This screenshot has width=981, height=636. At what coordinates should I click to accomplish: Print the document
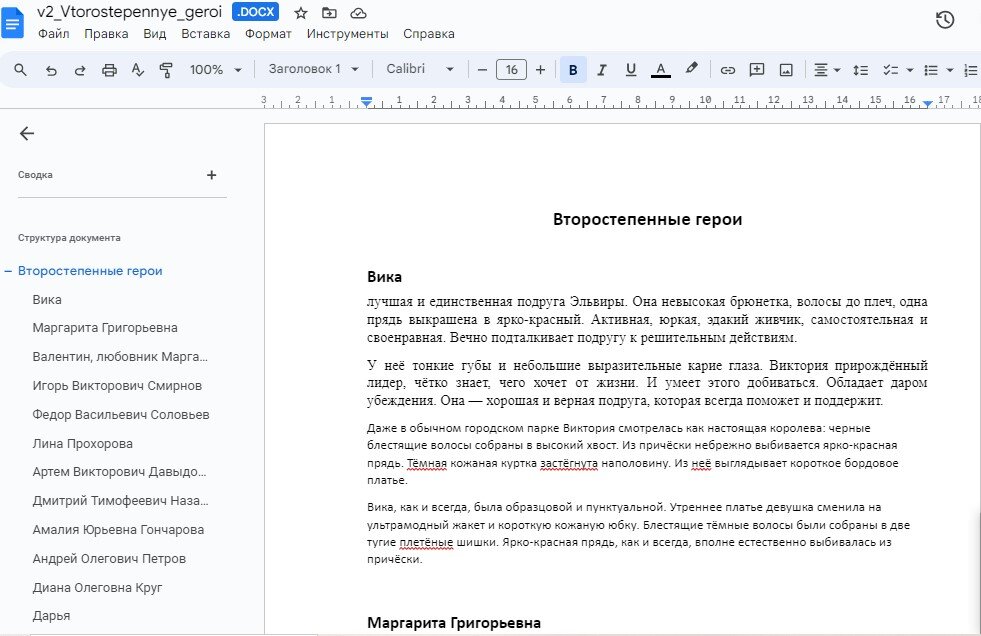click(x=109, y=70)
